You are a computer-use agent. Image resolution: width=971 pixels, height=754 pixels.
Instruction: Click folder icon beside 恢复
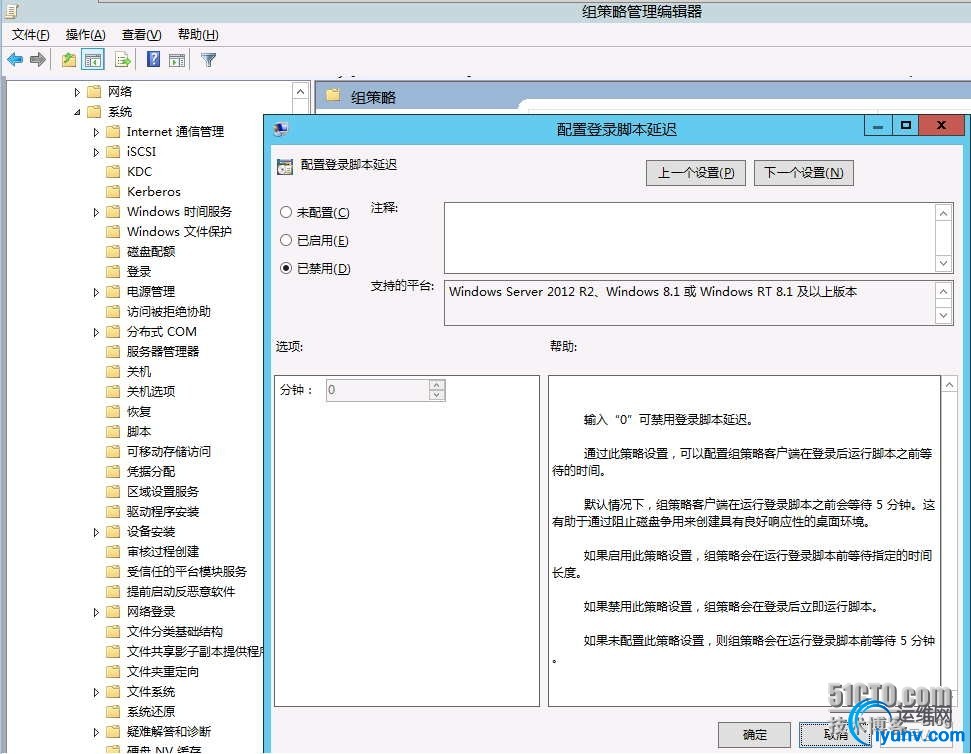[113, 412]
